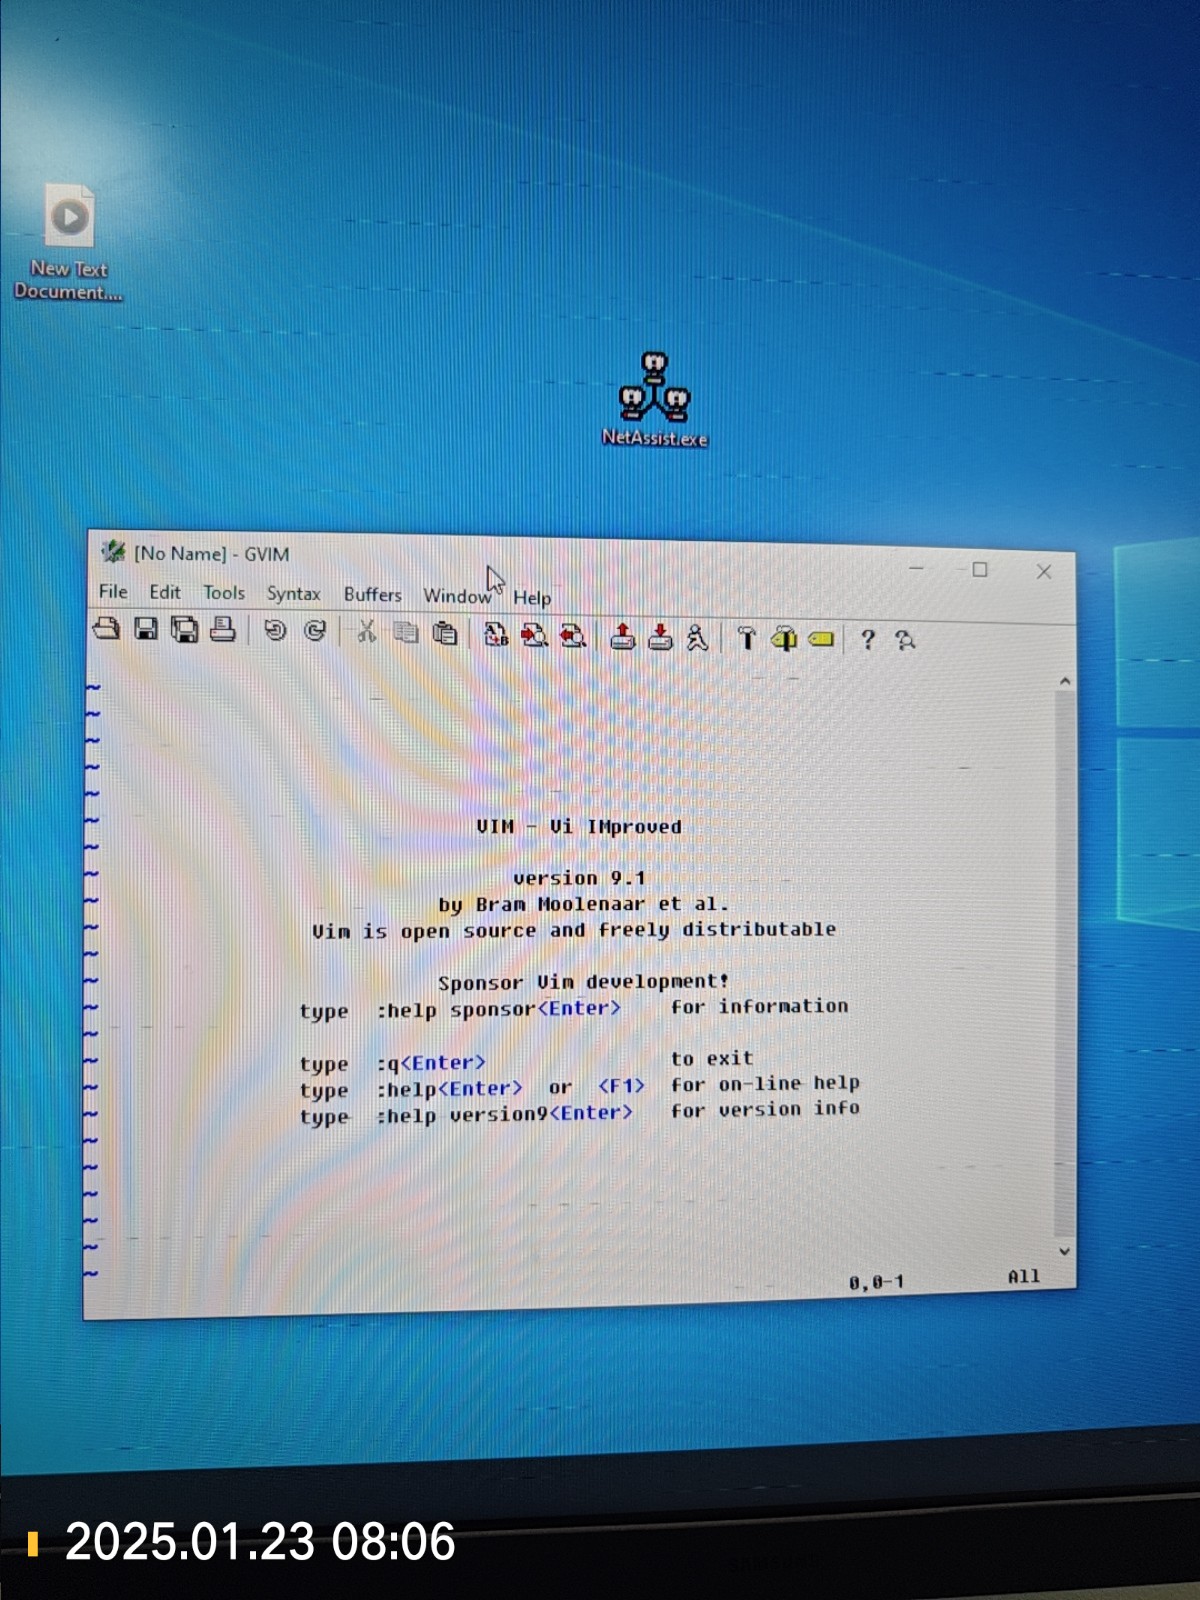This screenshot has width=1200, height=1600.
Task: Click the Run script running-man icon
Action: (x=697, y=638)
